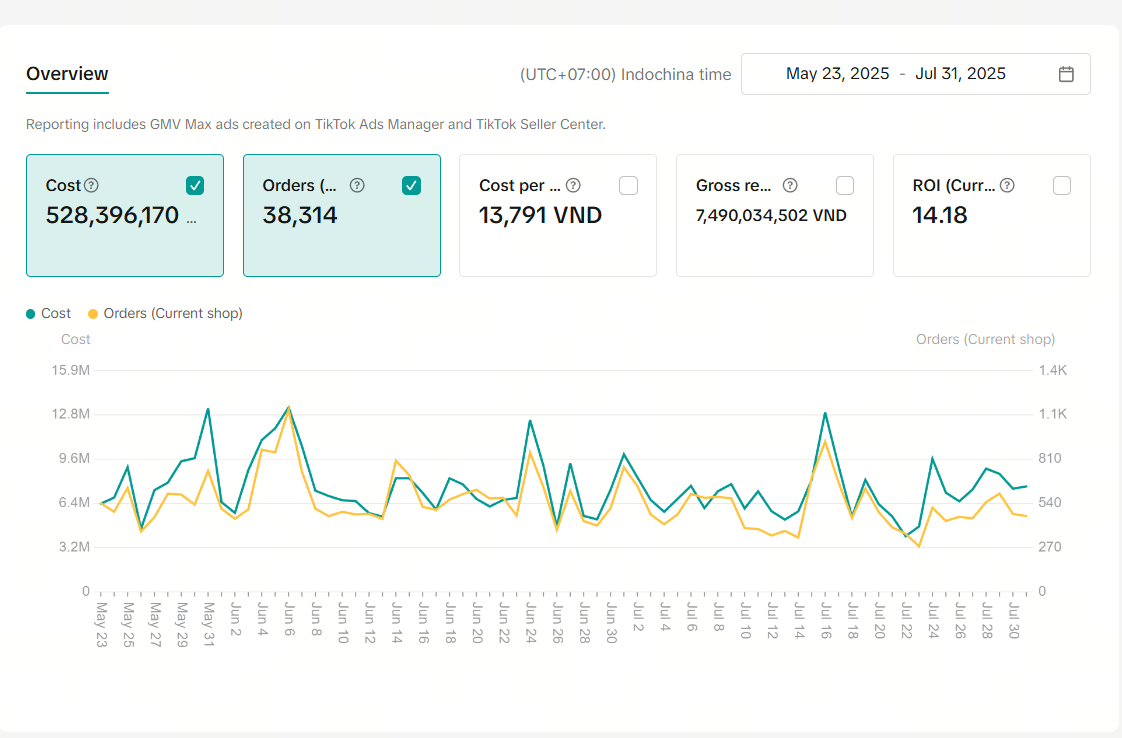1122x738 pixels.
Task: Enable the Cost per order checkbox
Action: 628,185
